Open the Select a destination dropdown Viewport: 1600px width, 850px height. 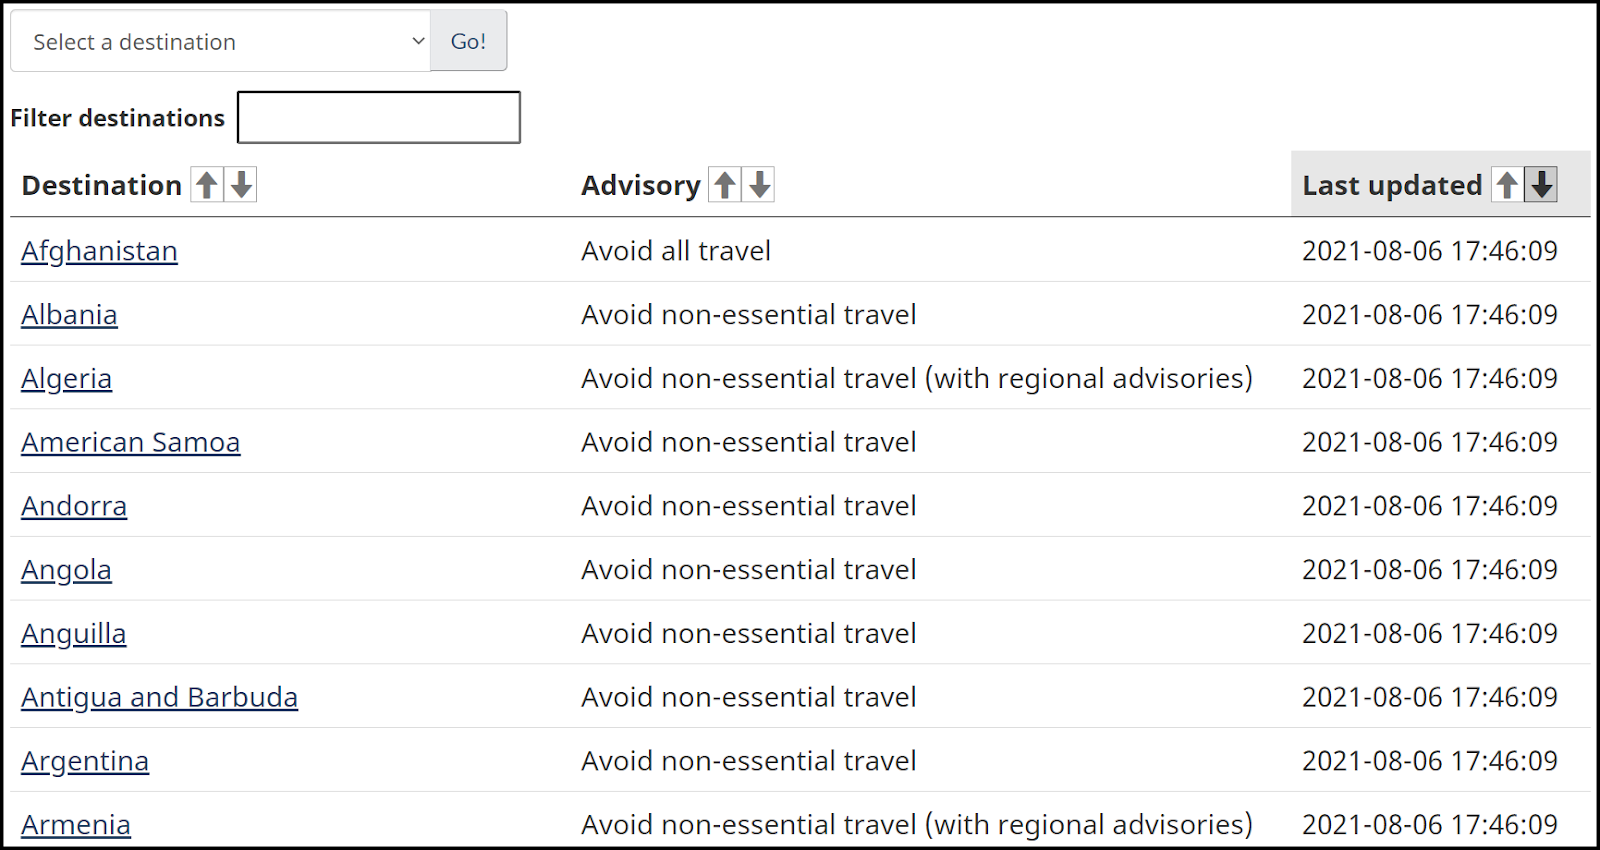(x=221, y=42)
